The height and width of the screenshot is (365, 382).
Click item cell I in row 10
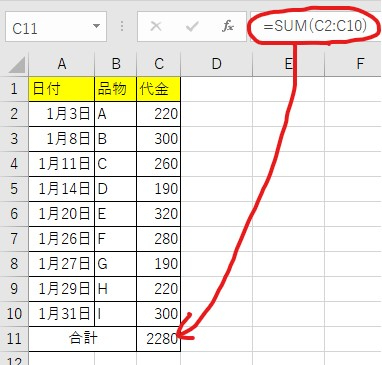[116, 314]
